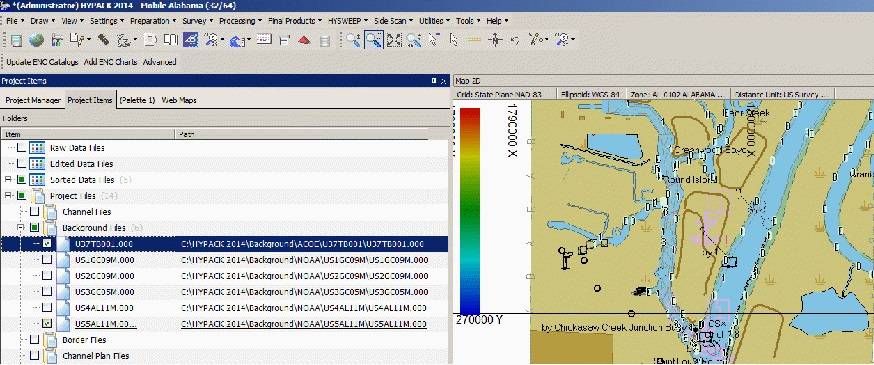874x365 pixels.
Task: Enable the US1GC09M.000 chart checkbox
Action: click(x=47, y=260)
